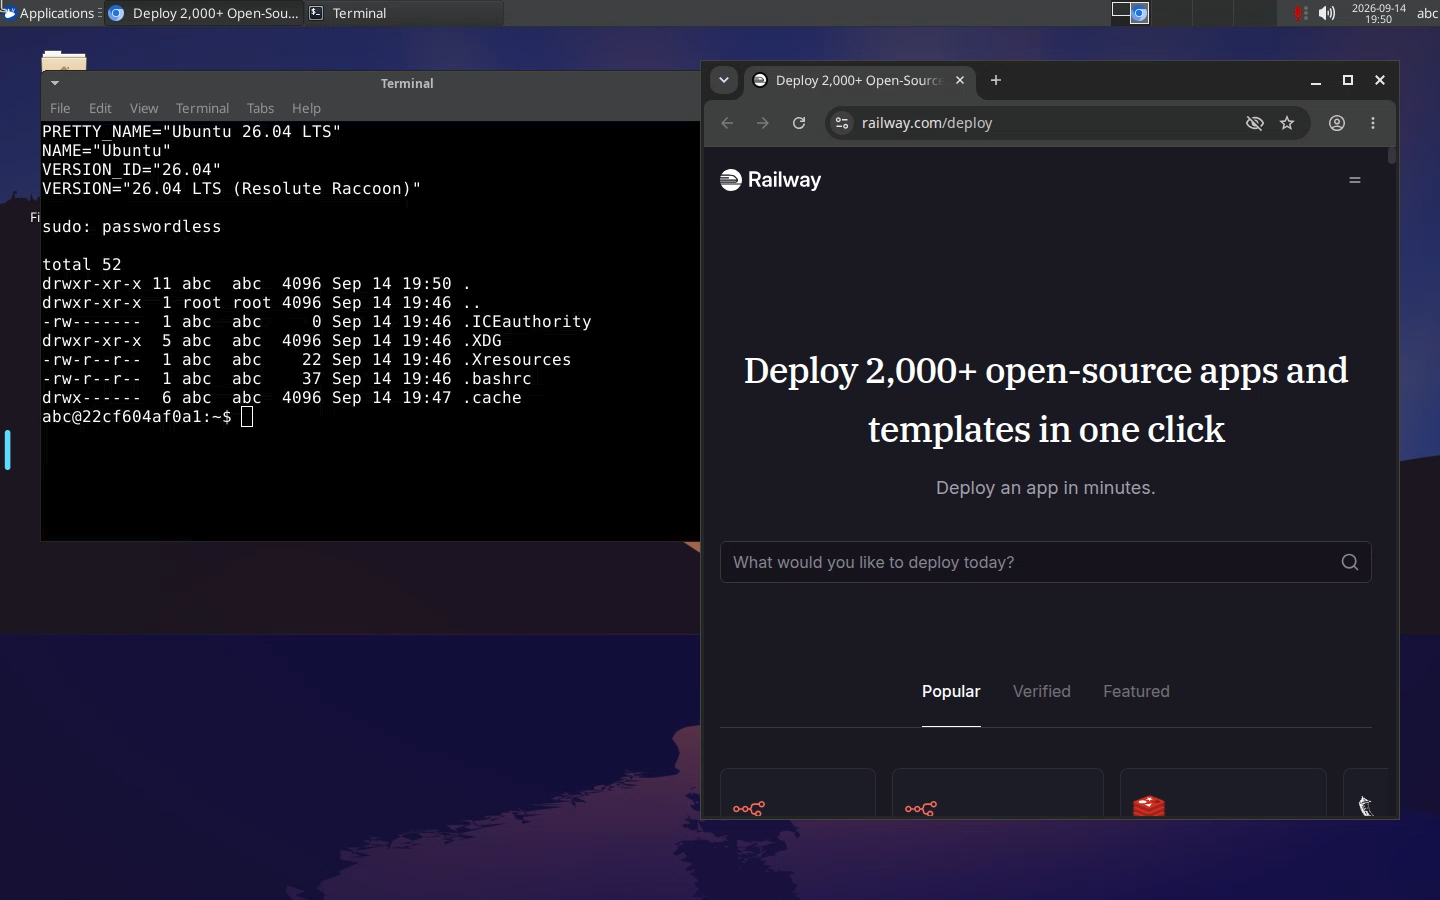Open the Chrome three-dot menu
The width and height of the screenshot is (1440, 900).
pyautogui.click(x=1373, y=123)
